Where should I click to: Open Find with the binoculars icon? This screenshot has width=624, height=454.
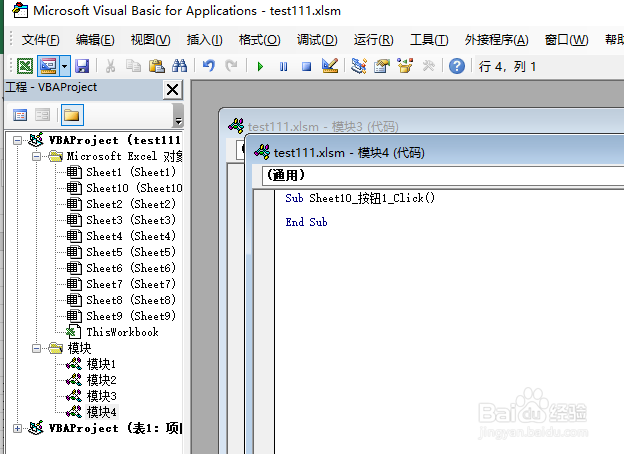179,66
